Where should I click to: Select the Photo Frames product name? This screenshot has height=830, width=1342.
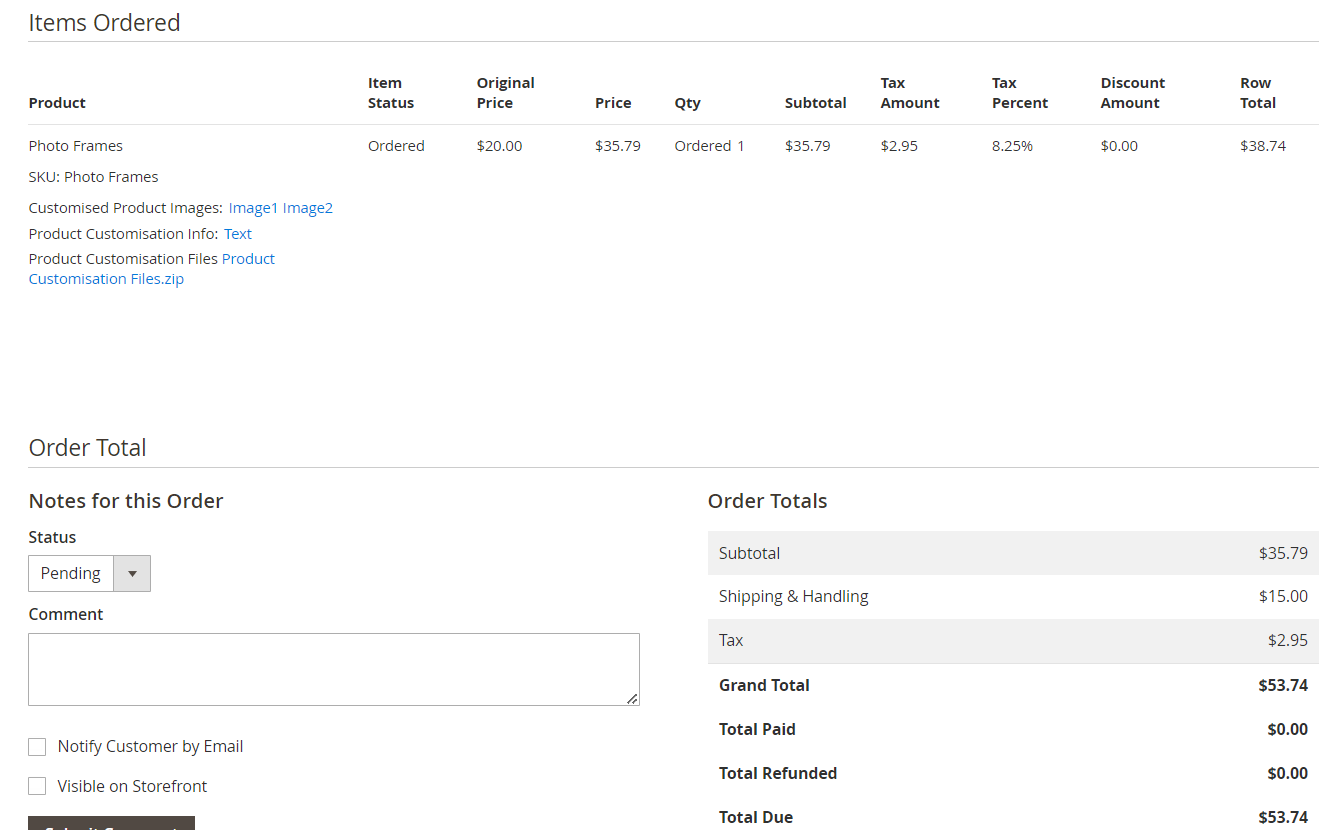pos(75,146)
